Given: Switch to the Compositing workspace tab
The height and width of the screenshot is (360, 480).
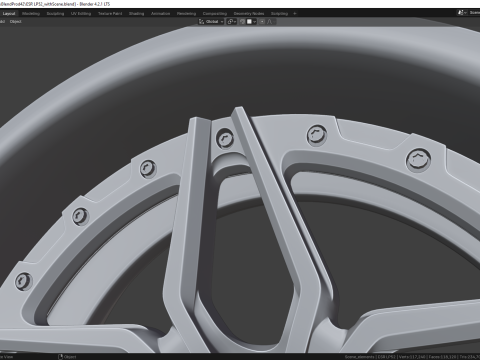Looking at the screenshot, I should tap(215, 14).
